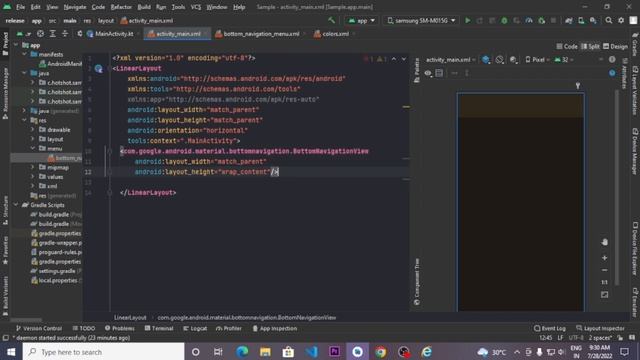Viewport: 640px width, 360px height.
Task: Click the Sync Project with Gradle icon
Action: [x=568, y=20]
